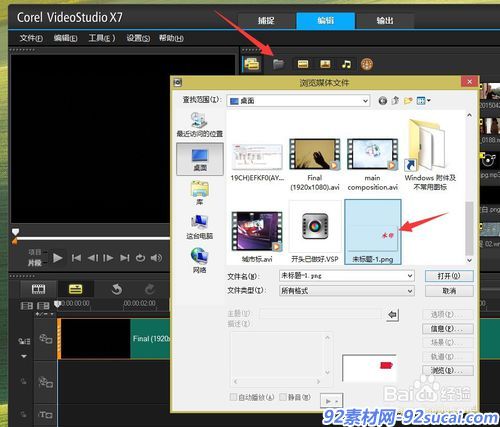Switch to timeline view icon

75,289
